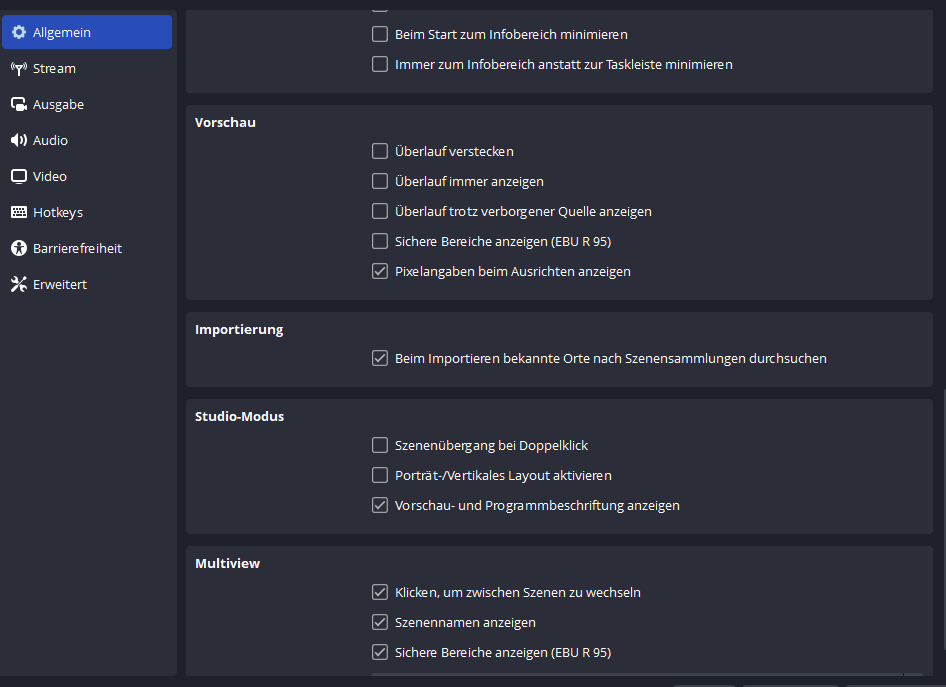Tick 'Überlauf immer anzeigen' option

(x=380, y=182)
